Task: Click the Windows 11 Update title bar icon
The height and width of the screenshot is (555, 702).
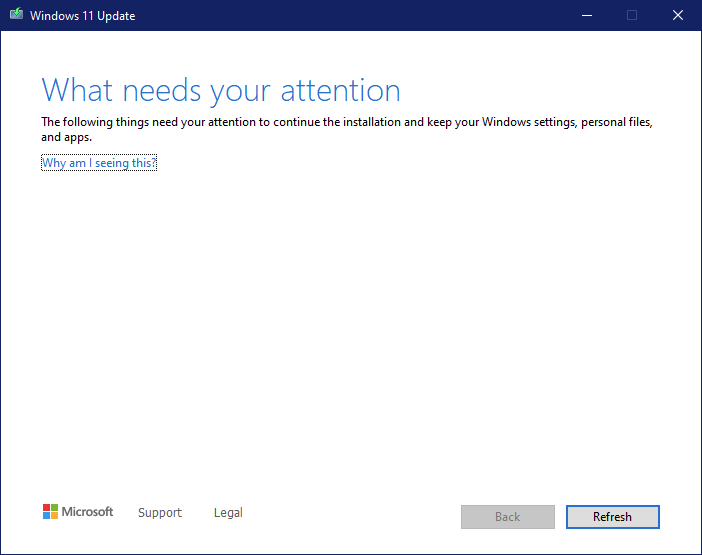Action: (17, 14)
